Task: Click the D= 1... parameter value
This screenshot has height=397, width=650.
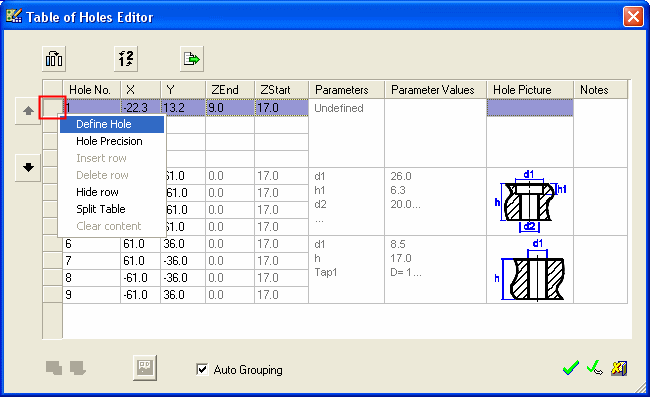Action: coord(406,273)
